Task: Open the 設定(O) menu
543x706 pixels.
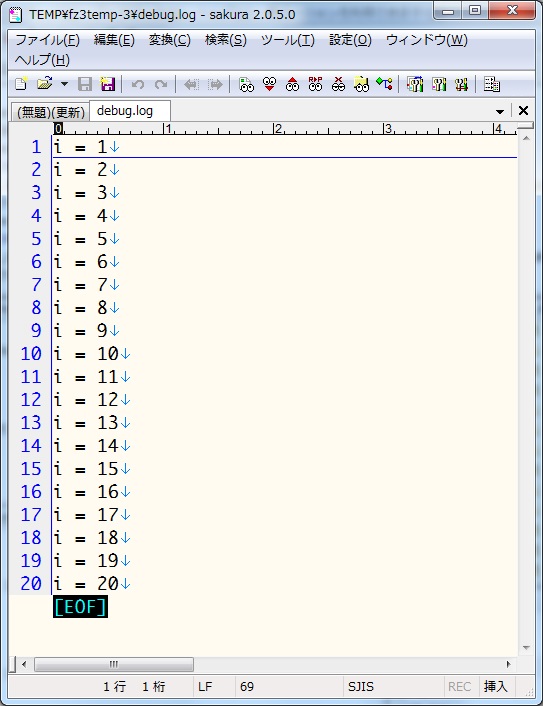Action: coord(350,40)
